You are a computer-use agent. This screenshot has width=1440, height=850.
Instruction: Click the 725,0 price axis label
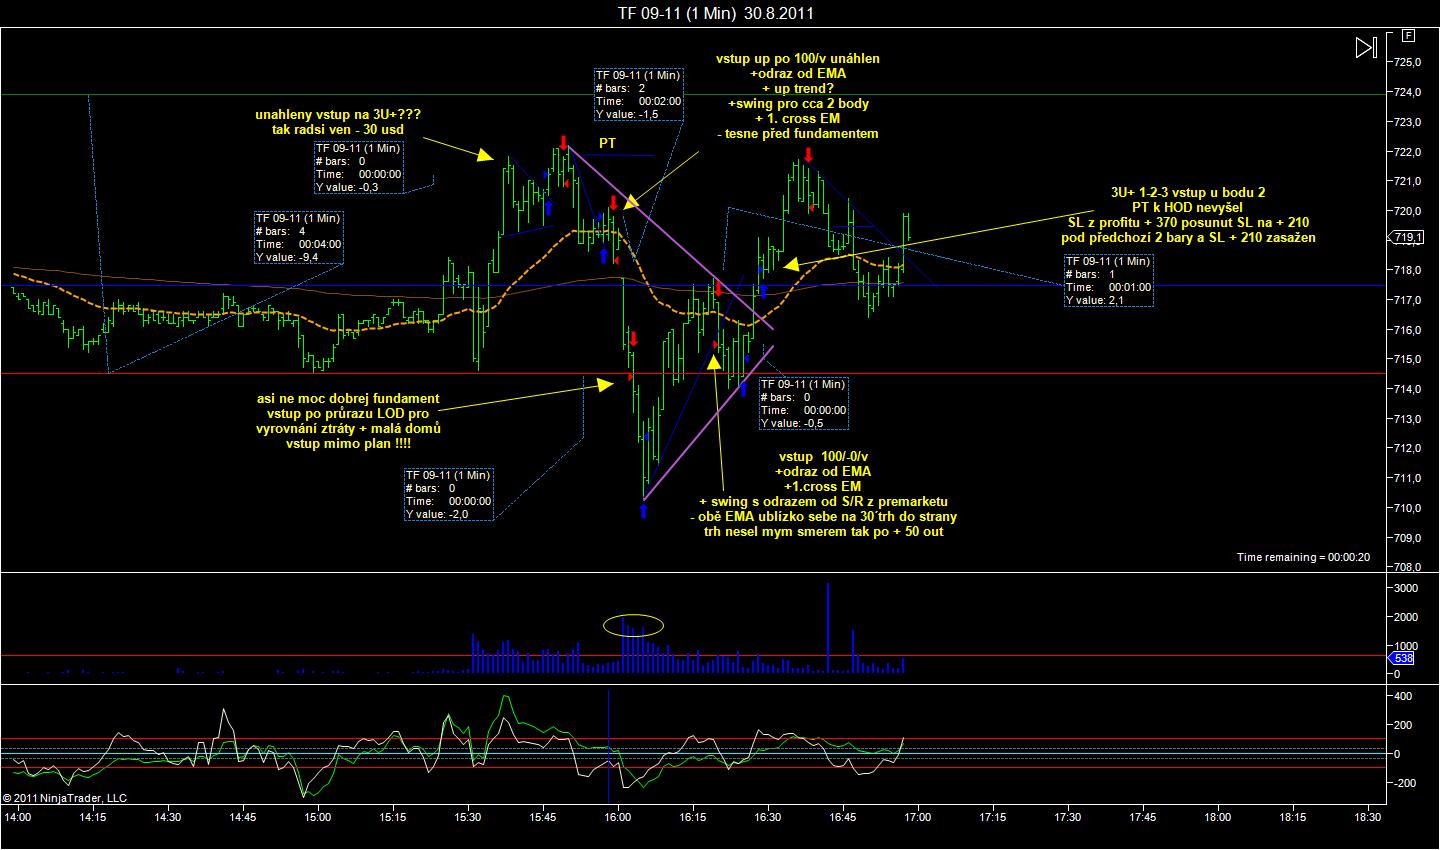coord(1407,62)
